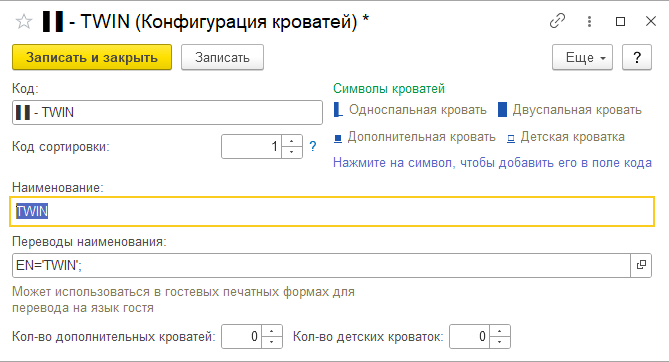This screenshot has width=669, height=362.
Task: Click the Детская кроватка label
Action: [573, 137]
